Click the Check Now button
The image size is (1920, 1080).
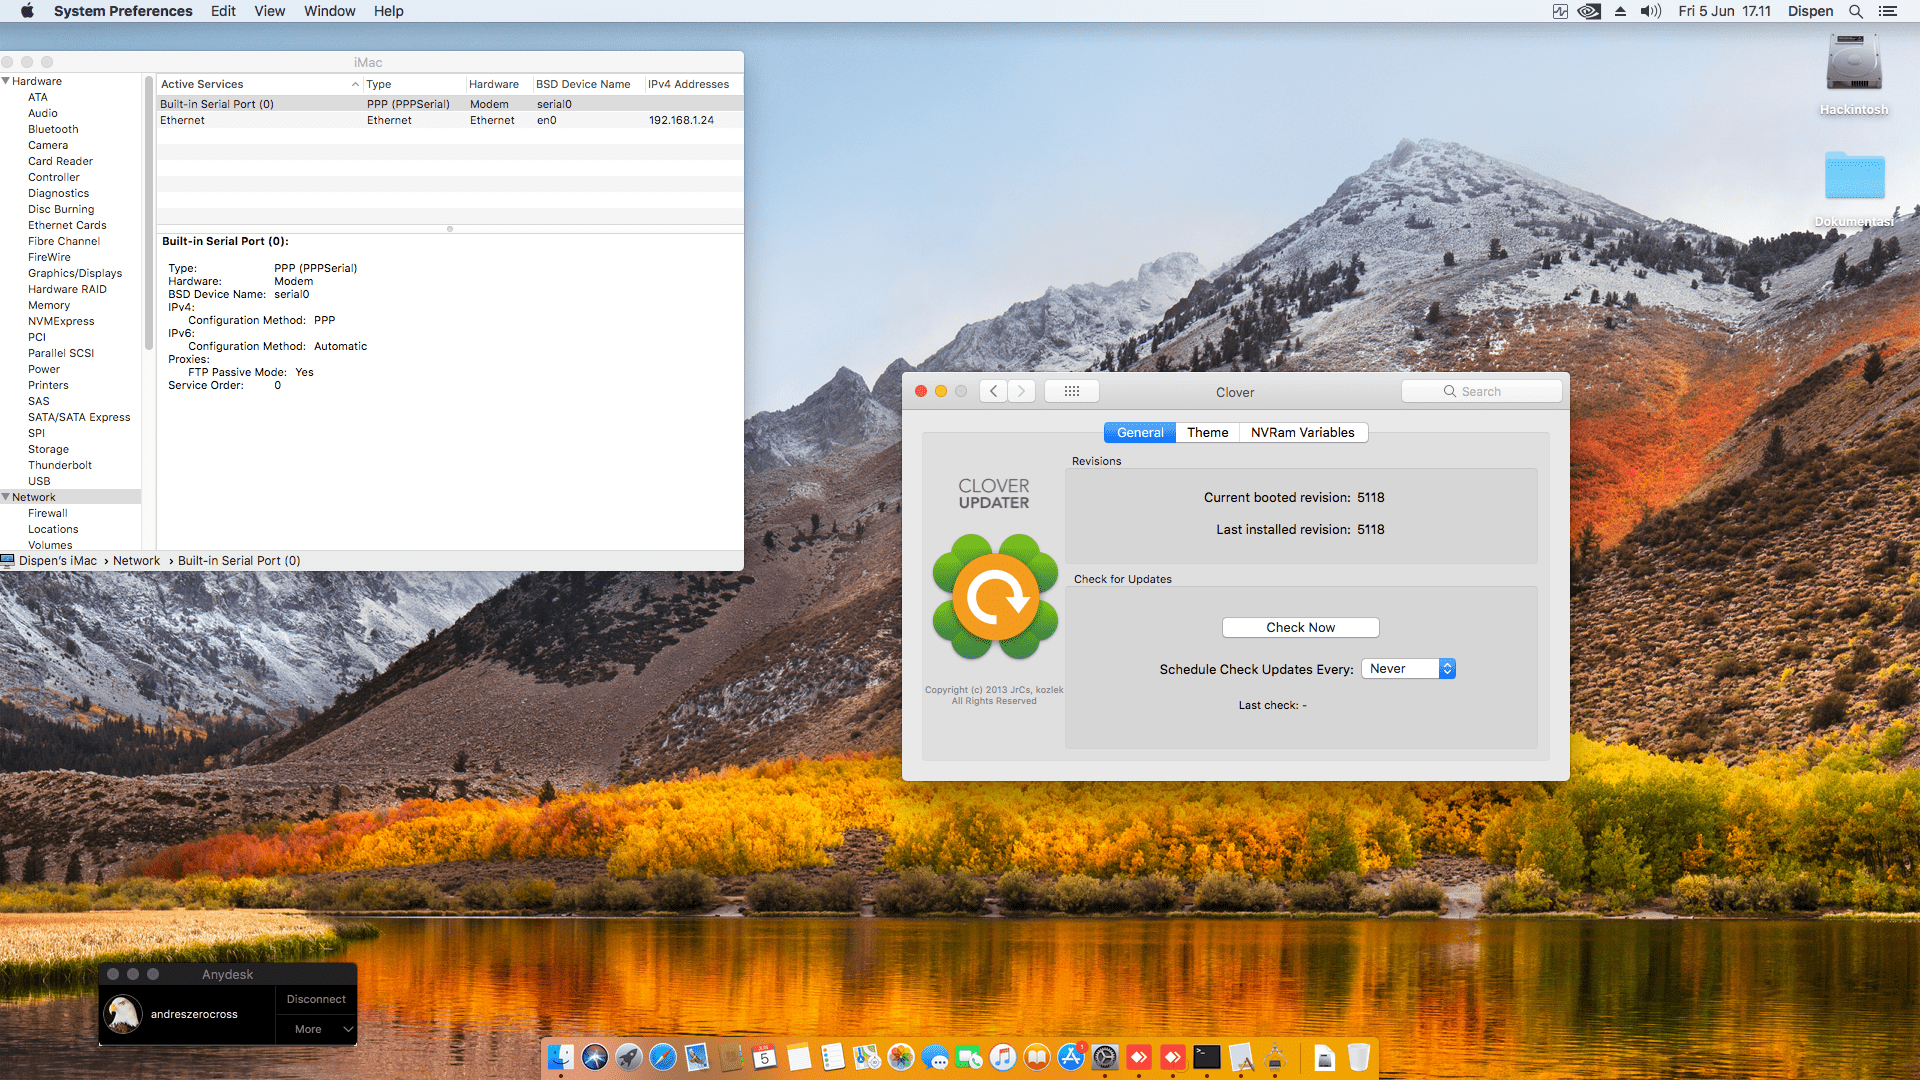[1300, 627]
